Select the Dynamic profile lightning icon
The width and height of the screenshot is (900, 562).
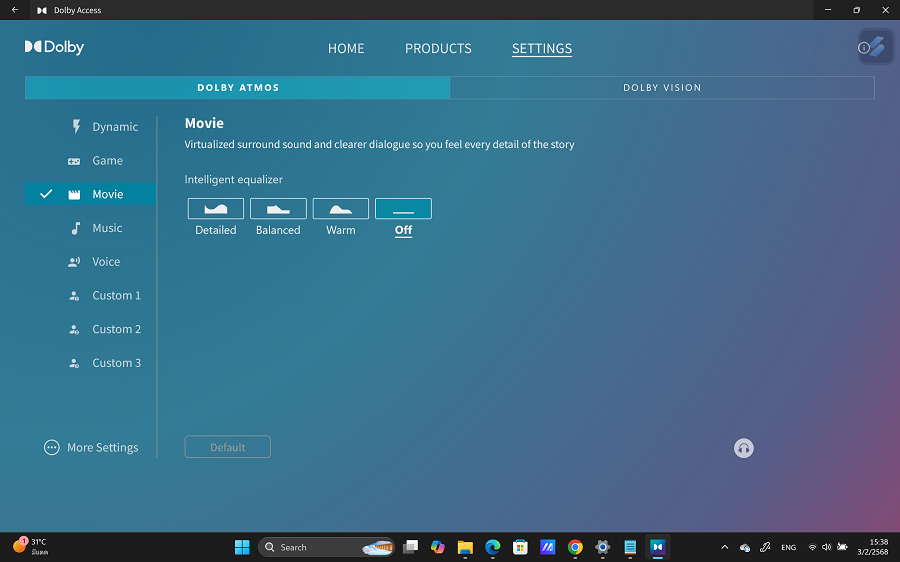(x=75, y=127)
